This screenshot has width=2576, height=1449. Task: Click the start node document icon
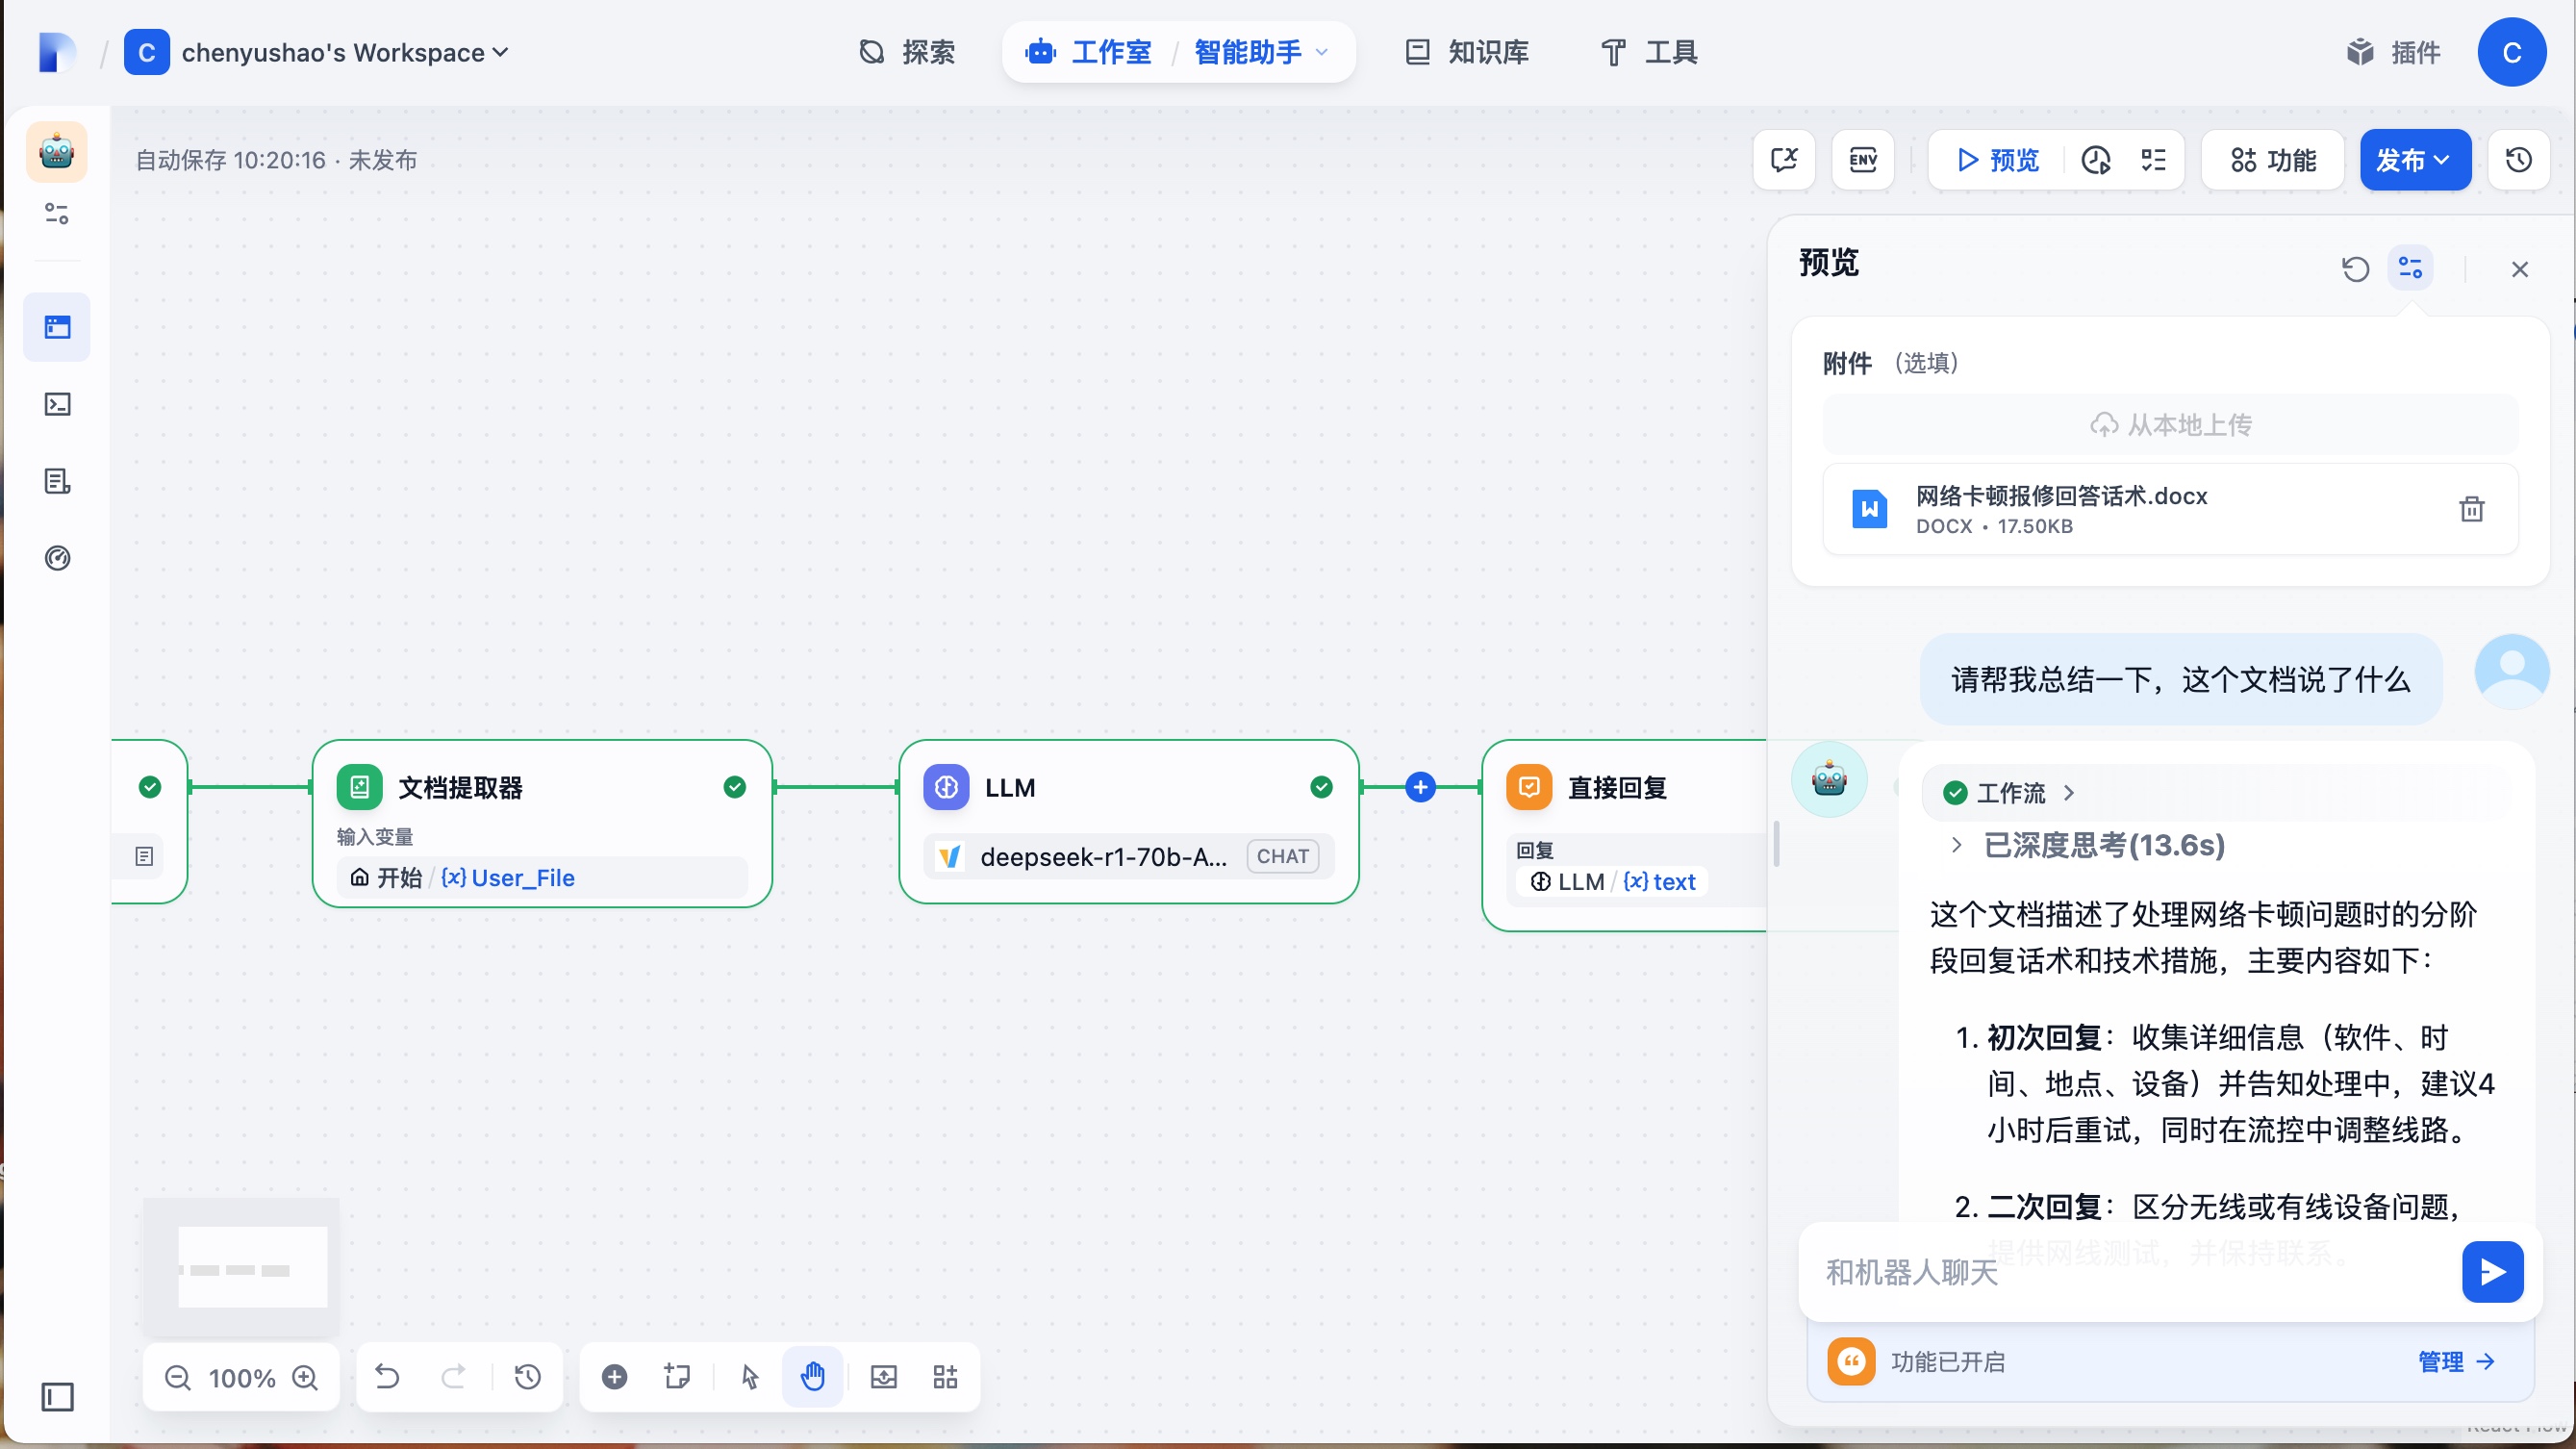click(x=144, y=856)
